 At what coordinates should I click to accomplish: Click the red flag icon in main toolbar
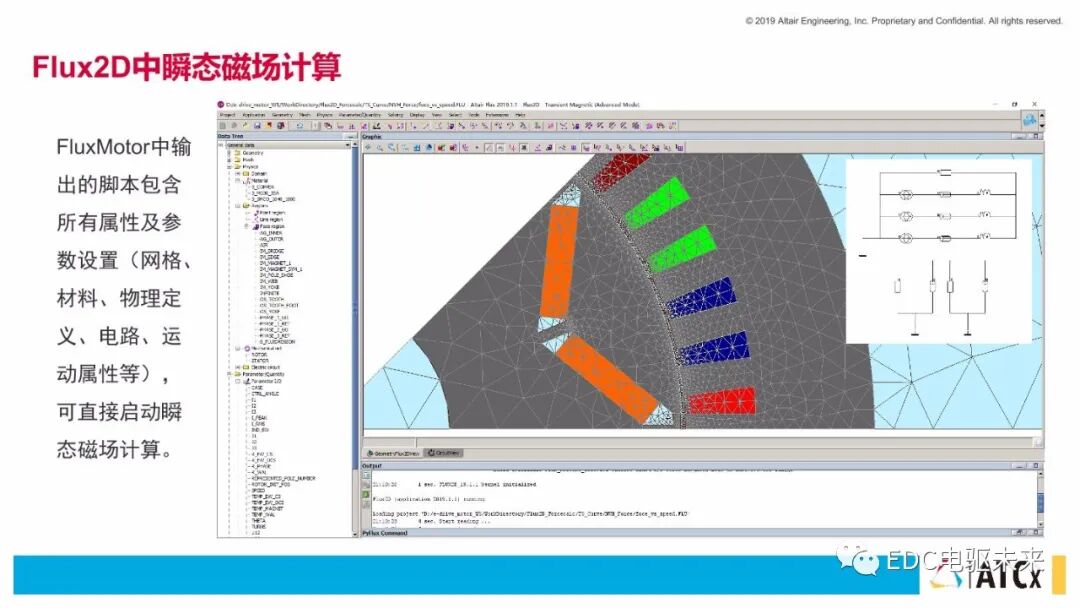click(x=269, y=126)
